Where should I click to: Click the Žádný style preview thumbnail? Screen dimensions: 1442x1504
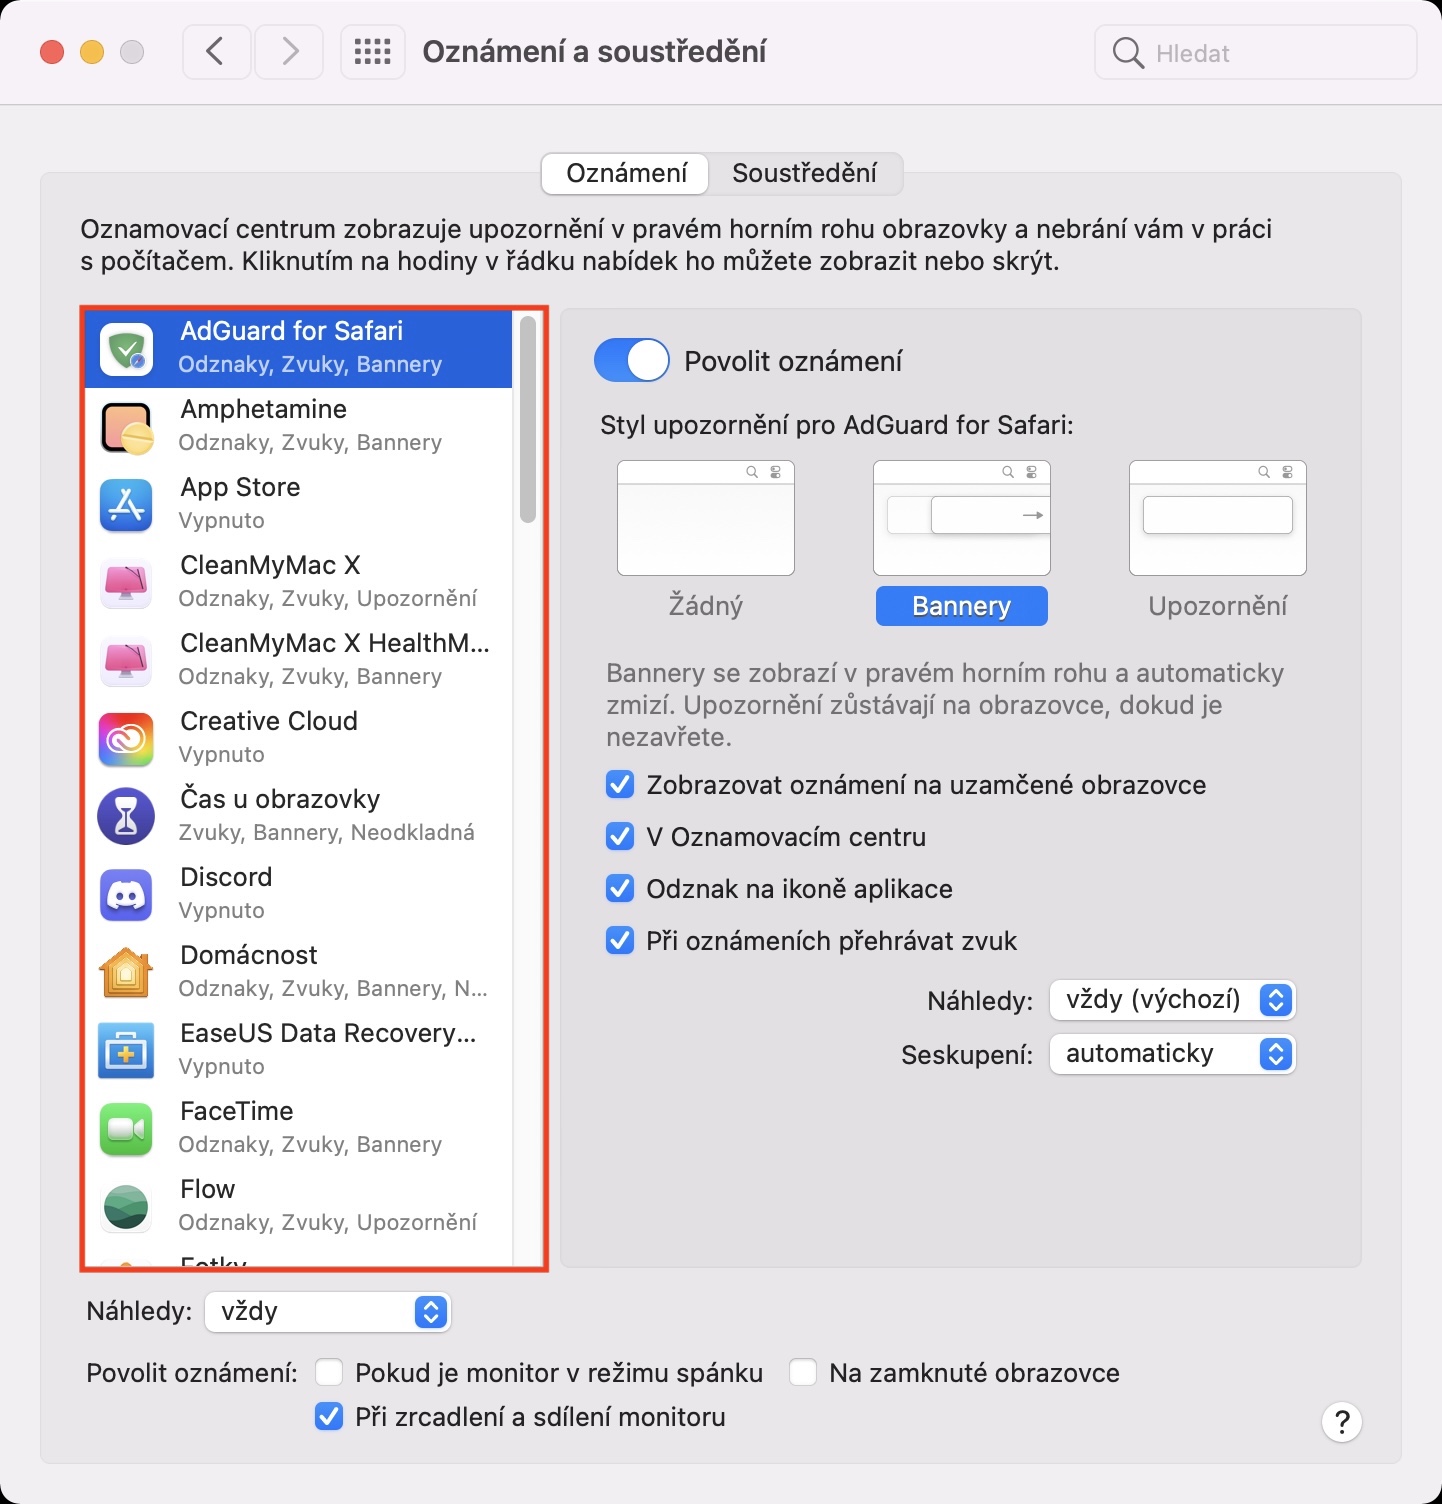coord(706,518)
